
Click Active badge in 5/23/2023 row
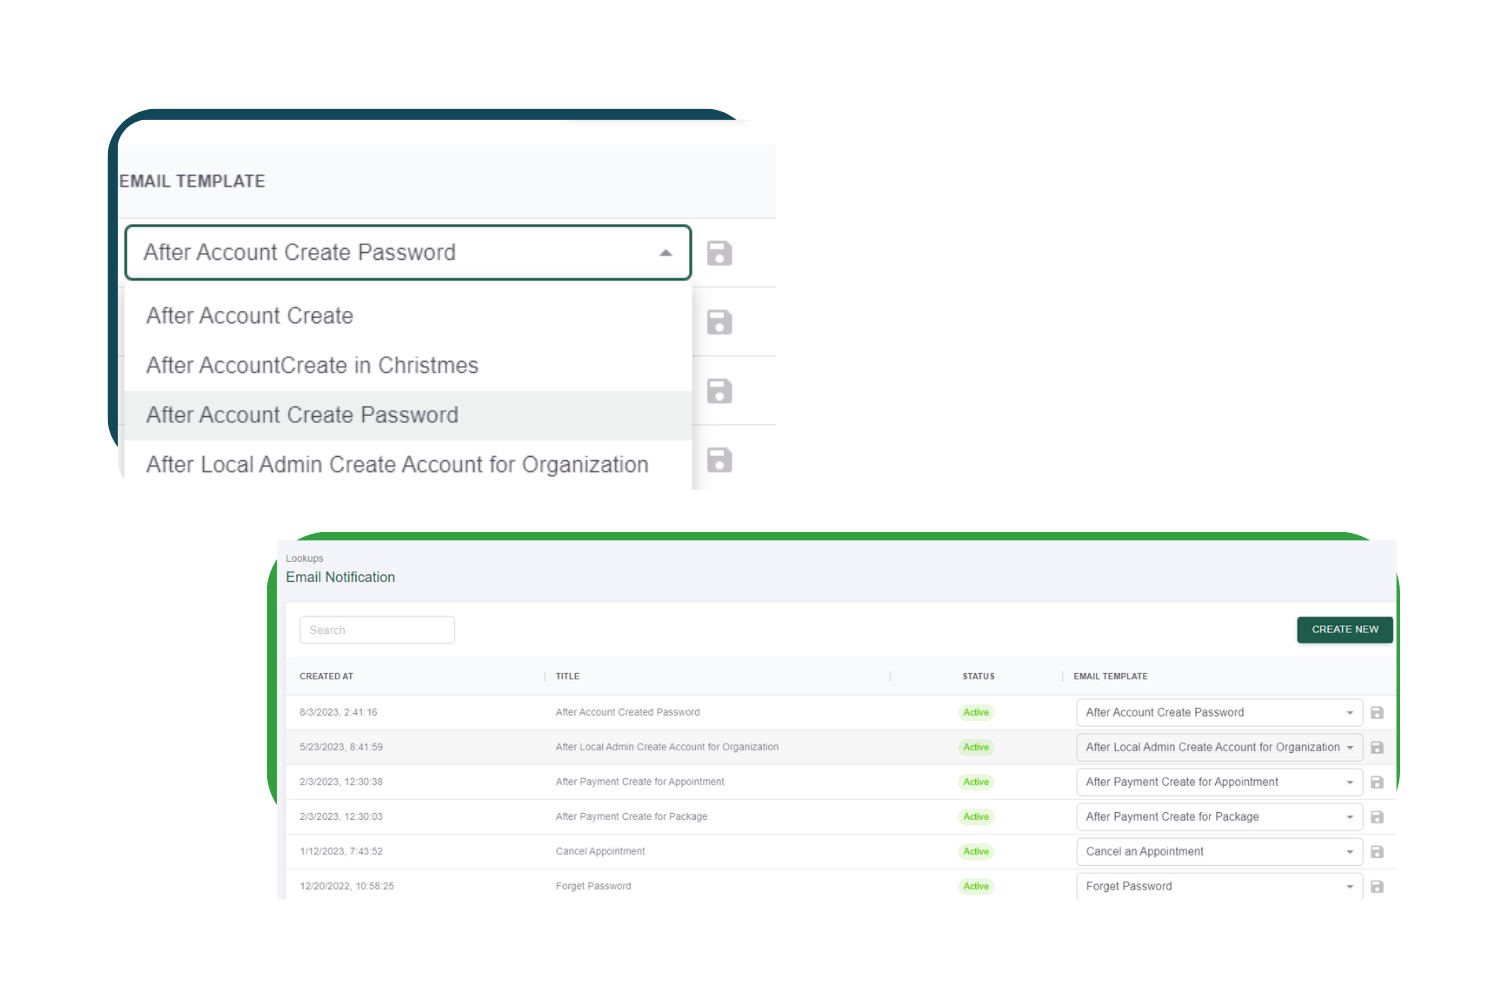pyautogui.click(x=976, y=748)
